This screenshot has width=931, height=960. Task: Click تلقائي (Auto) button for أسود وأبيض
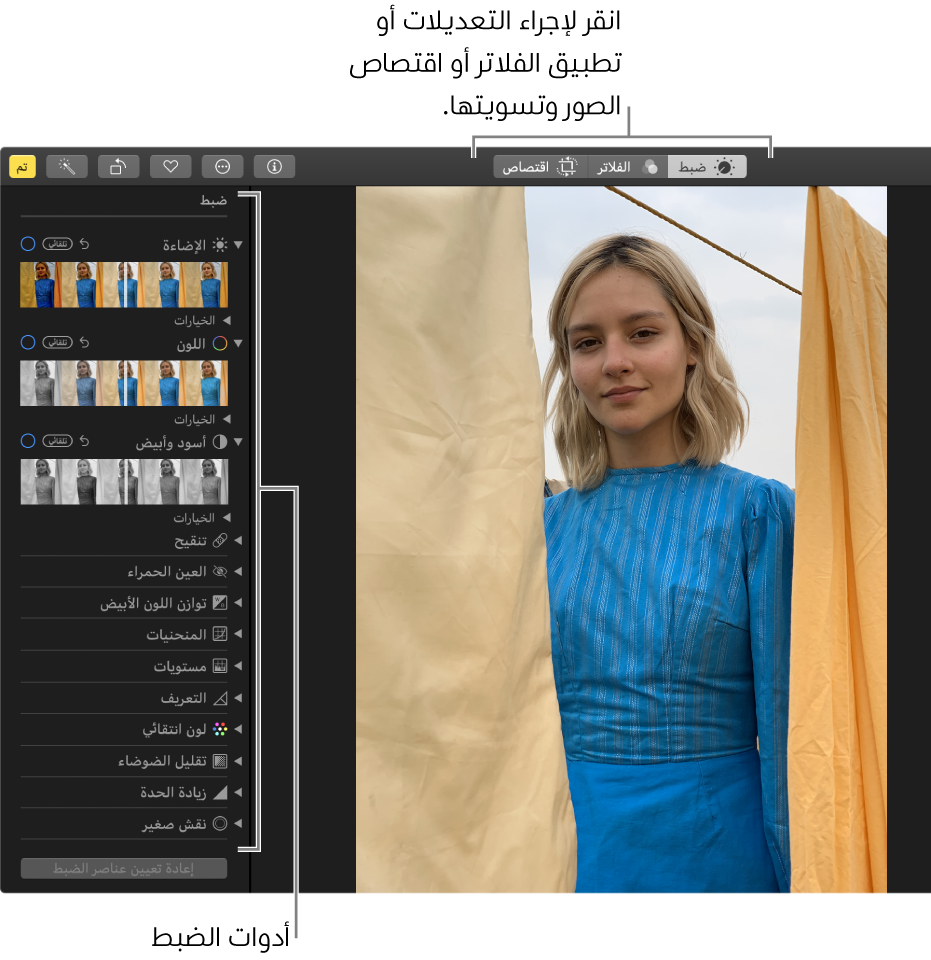click(58, 441)
